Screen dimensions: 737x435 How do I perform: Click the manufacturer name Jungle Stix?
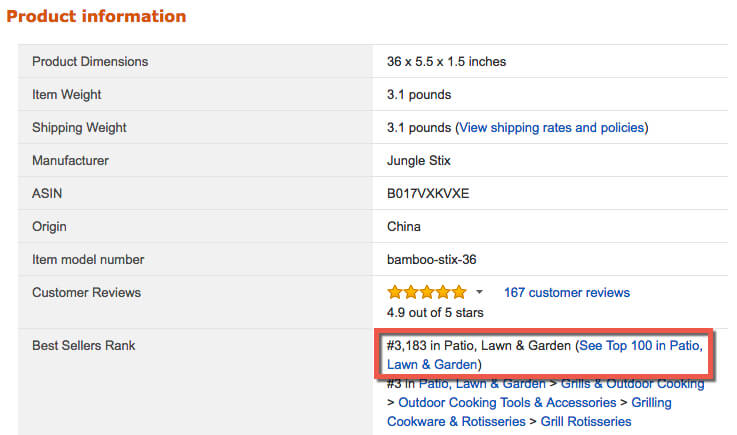point(421,161)
